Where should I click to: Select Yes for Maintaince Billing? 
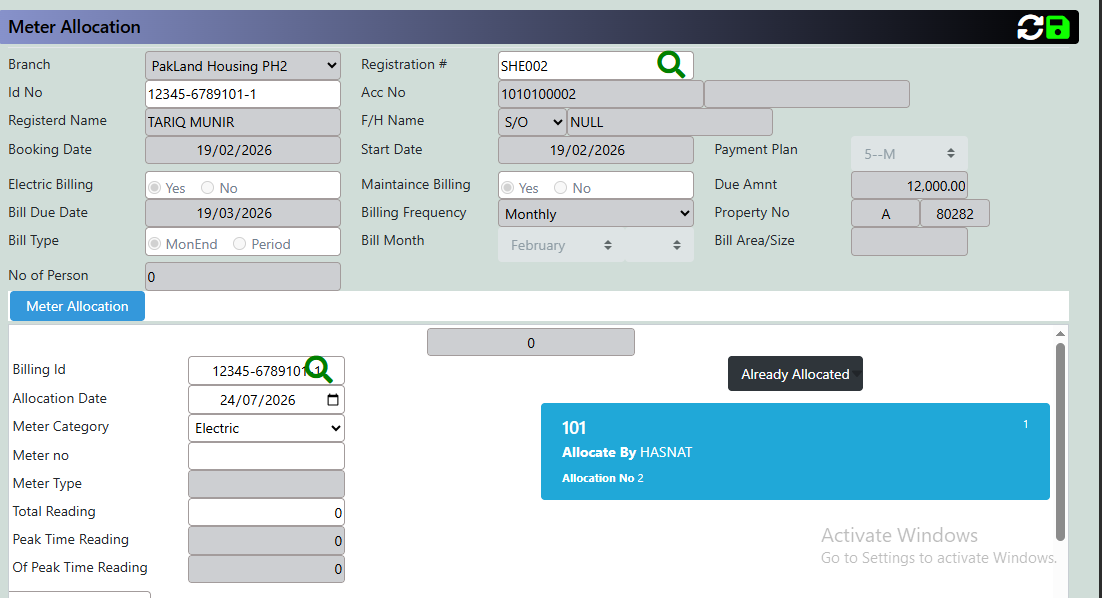tap(507, 188)
